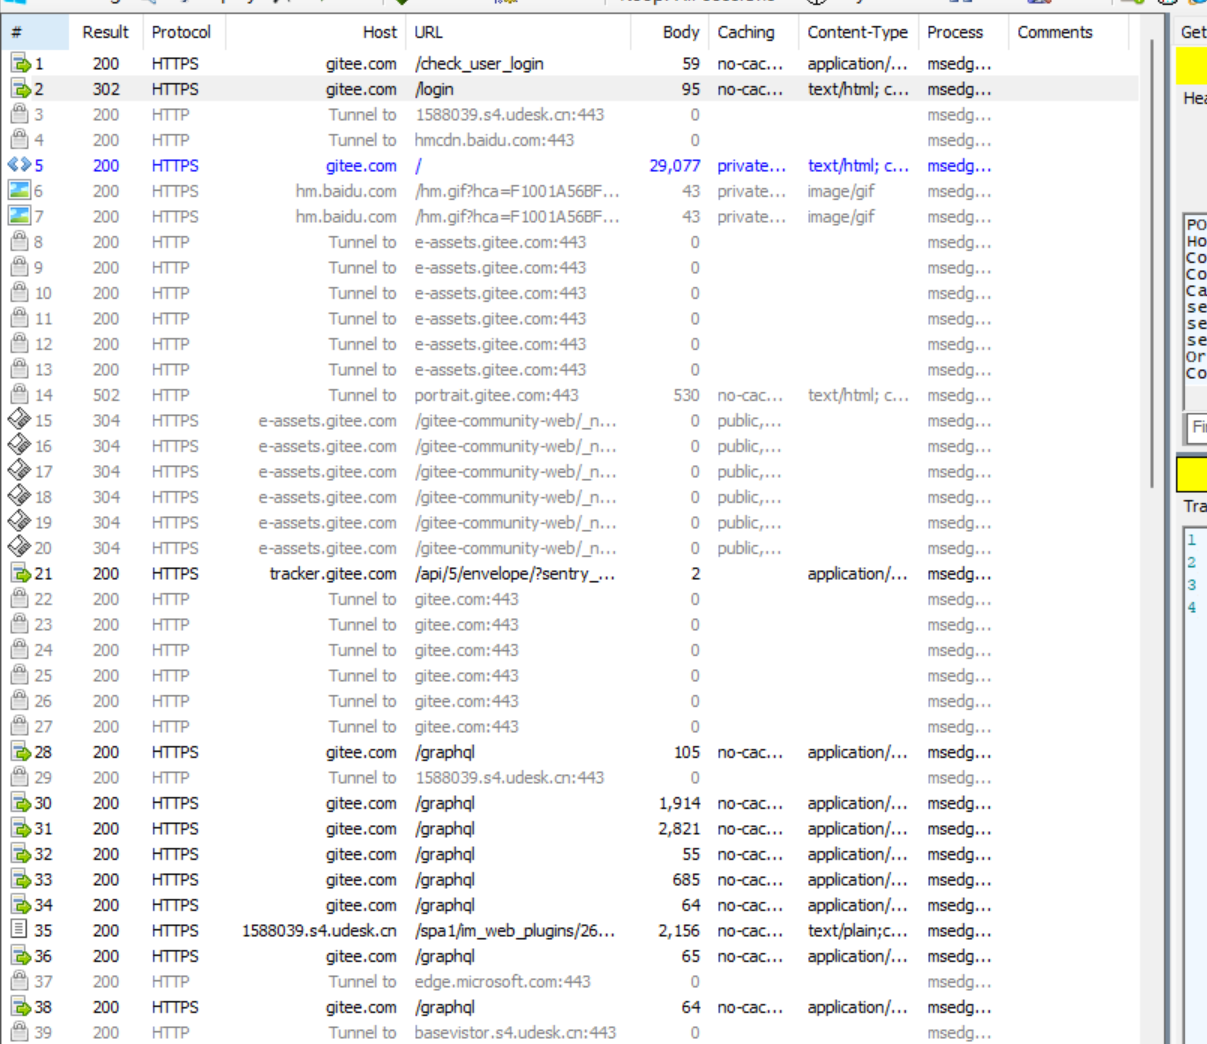The width and height of the screenshot is (1207, 1044).
Task: Click the not-modified diamond icon of session 15
Action: coord(19,420)
